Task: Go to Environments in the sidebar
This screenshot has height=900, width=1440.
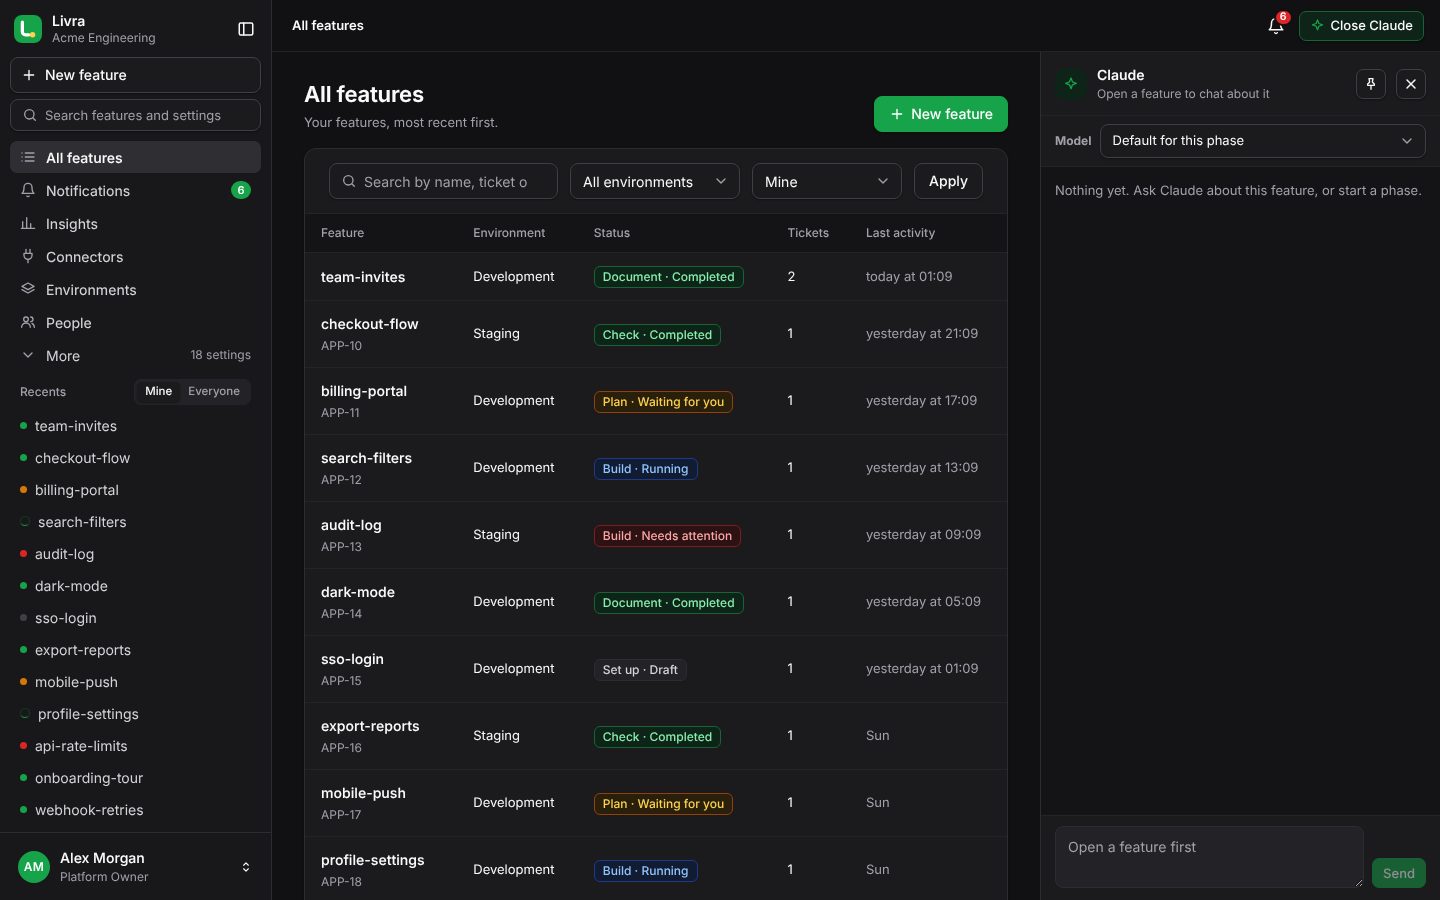Action: (135, 290)
